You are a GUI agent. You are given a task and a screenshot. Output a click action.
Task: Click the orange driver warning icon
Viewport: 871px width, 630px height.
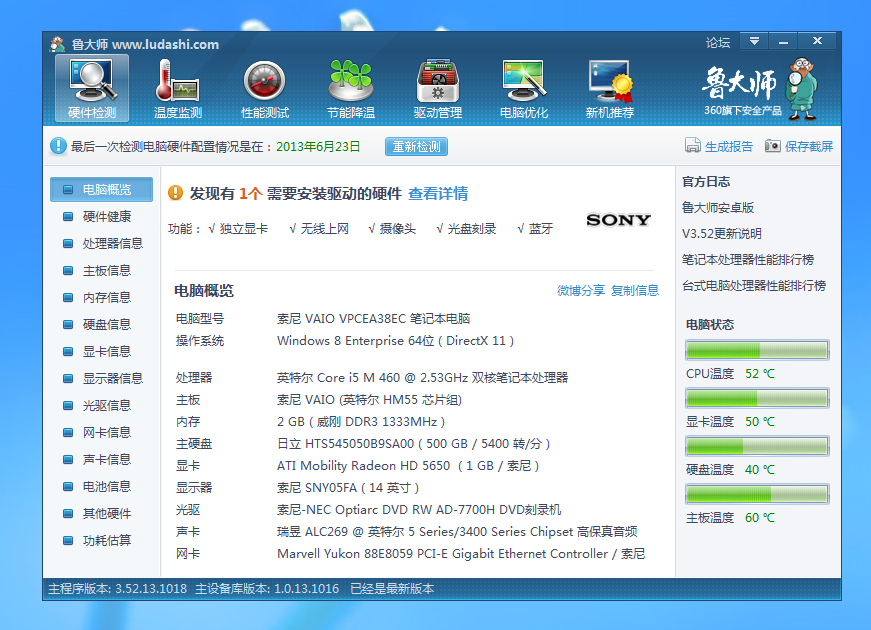point(175,193)
